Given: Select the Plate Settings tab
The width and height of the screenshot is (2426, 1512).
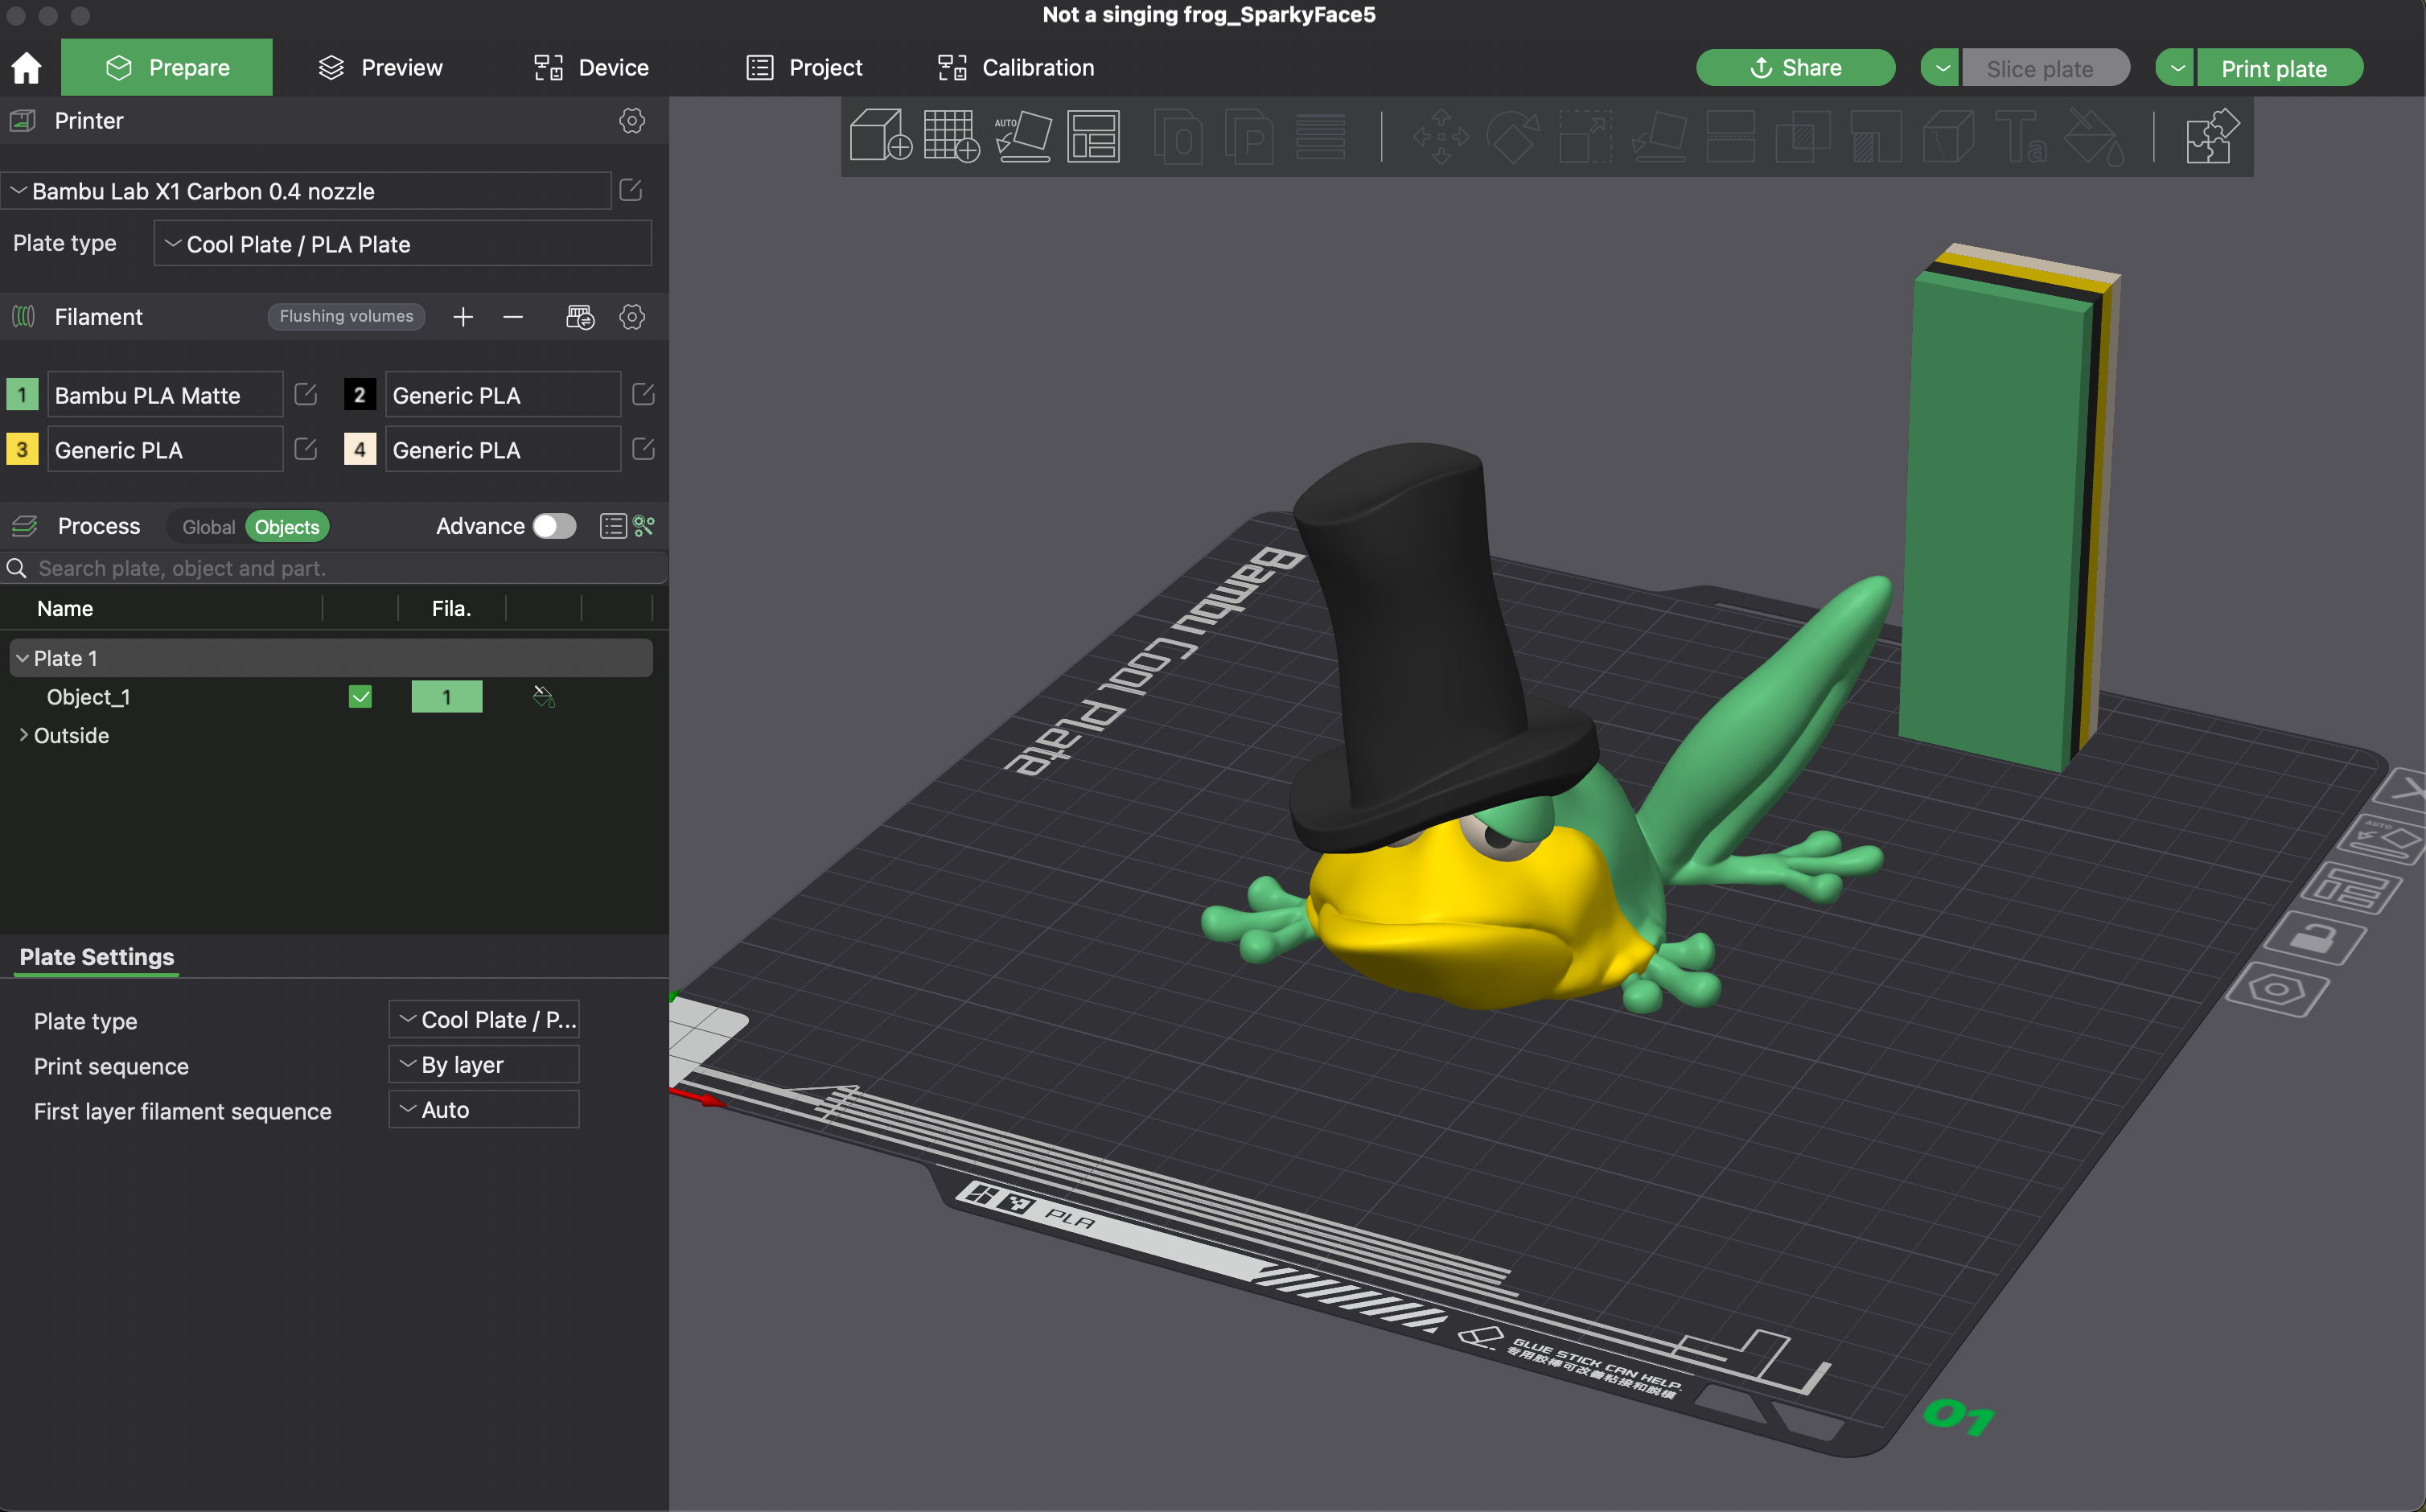Looking at the screenshot, I should click(97, 957).
